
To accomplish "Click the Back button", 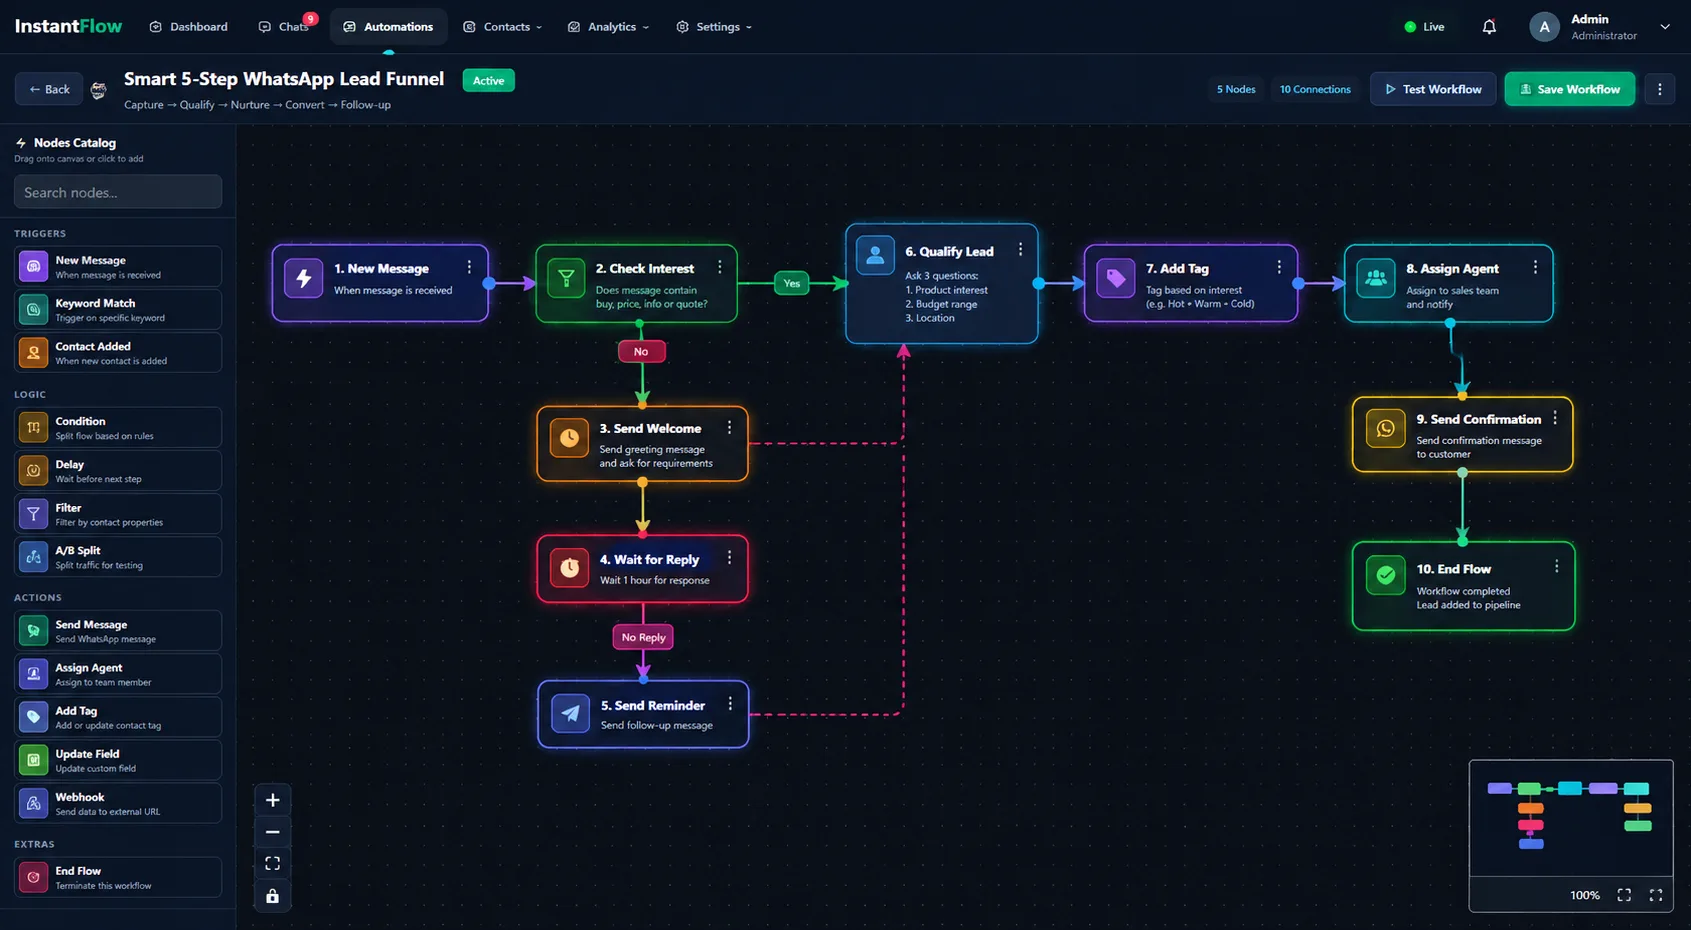I will point(49,89).
